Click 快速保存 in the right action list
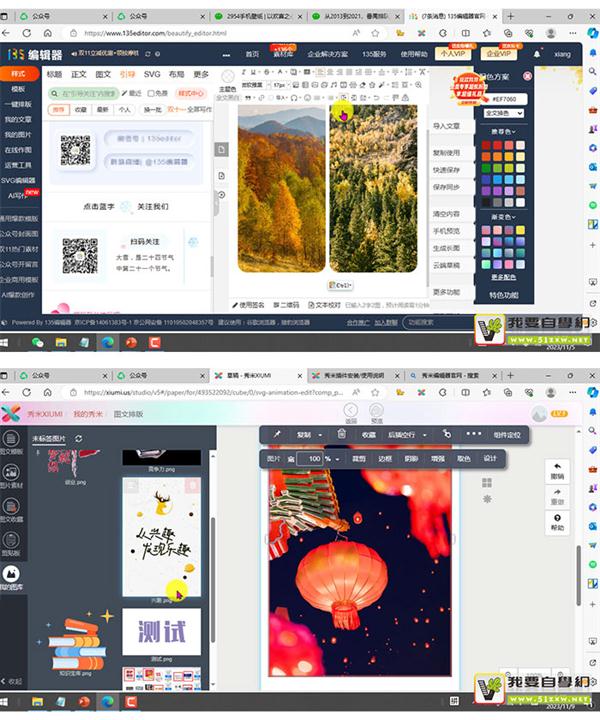Screen dimensions: 600x720 coord(446,170)
